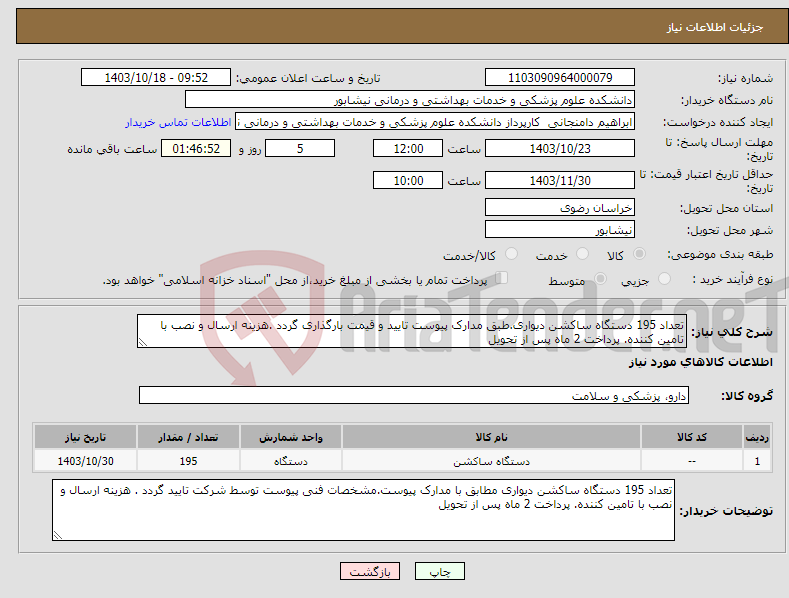The height and width of the screenshot is (598, 789).
Task: Toggle the Islamic treasury payment checkbox
Action: pos(502,278)
